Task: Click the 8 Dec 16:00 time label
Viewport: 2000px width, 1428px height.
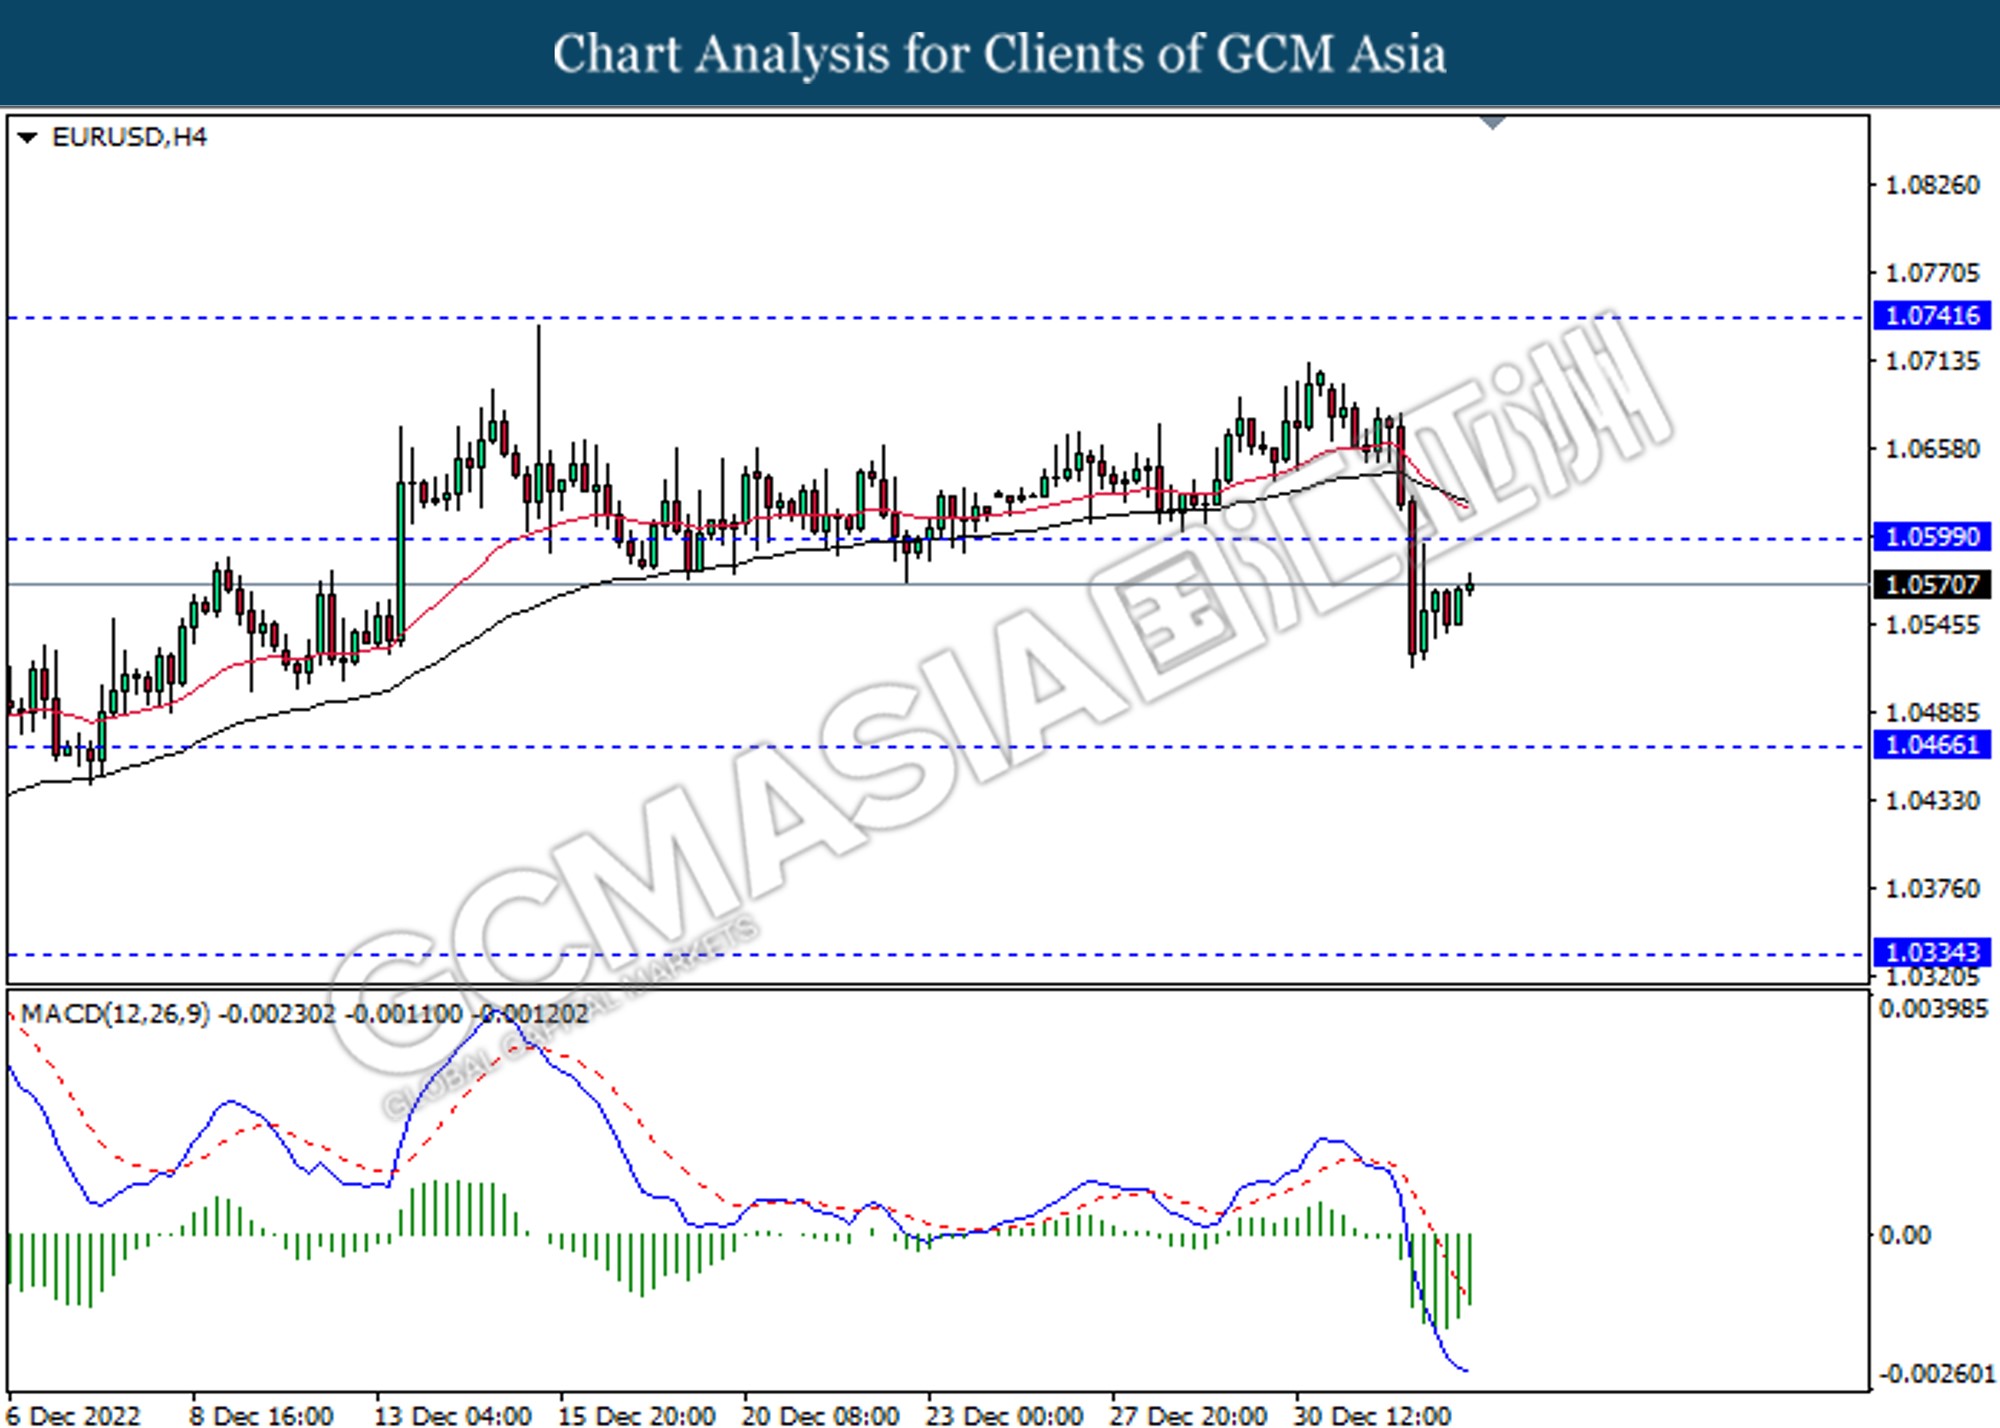Action: [x=261, y=1415]
